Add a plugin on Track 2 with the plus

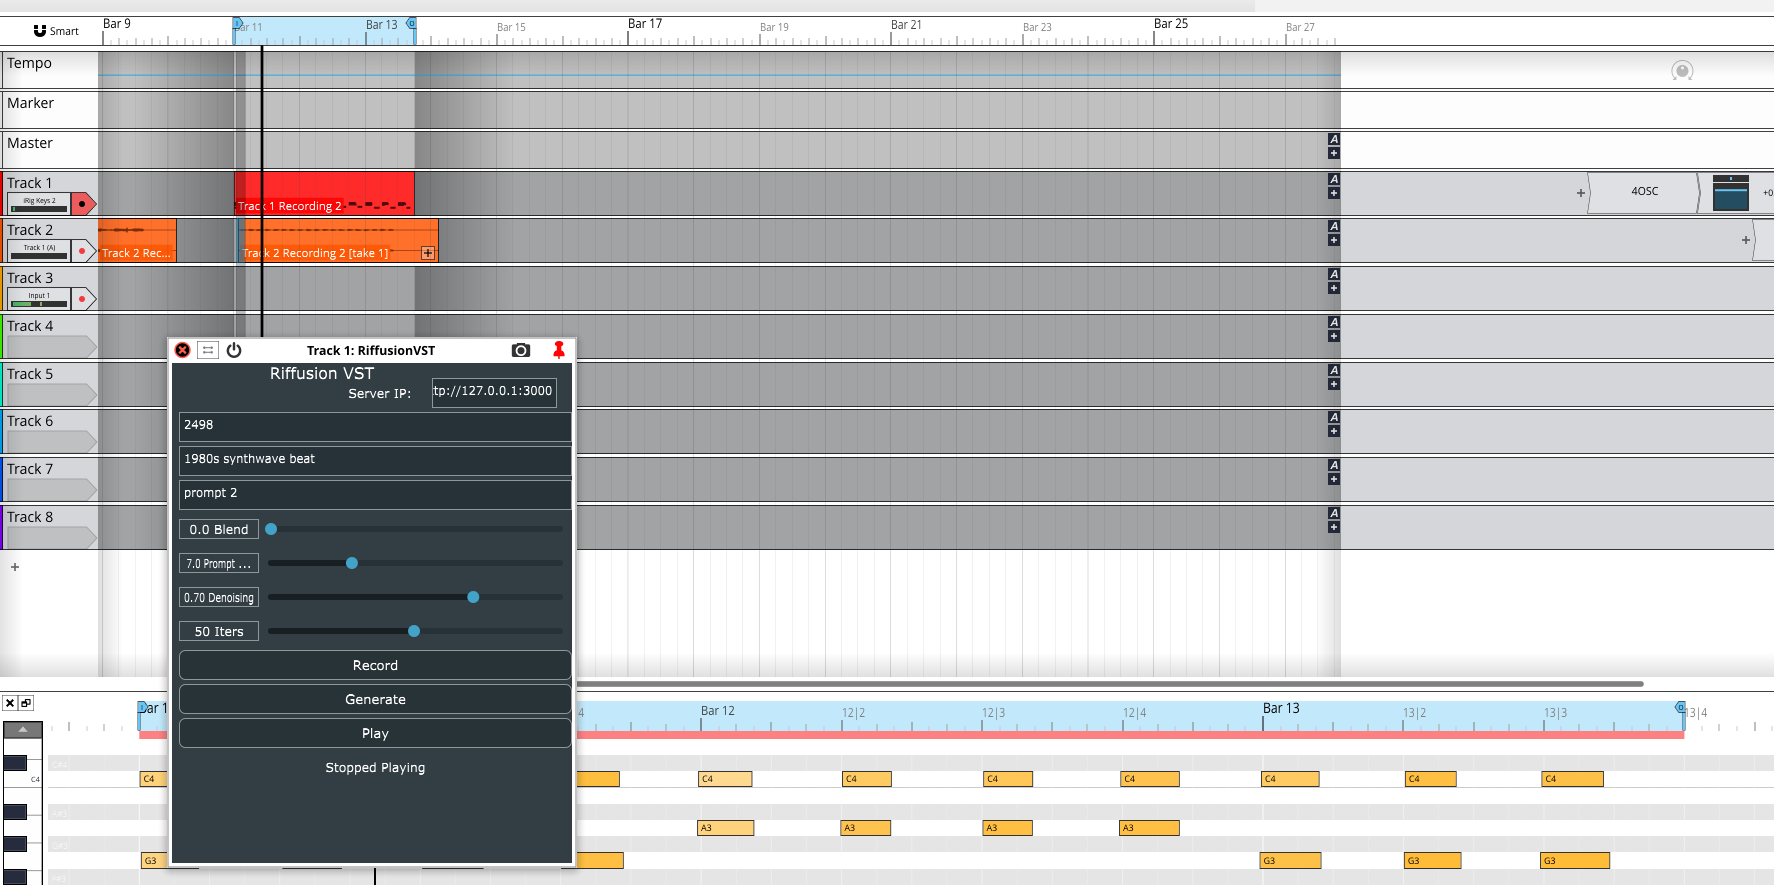[1746, 240]
